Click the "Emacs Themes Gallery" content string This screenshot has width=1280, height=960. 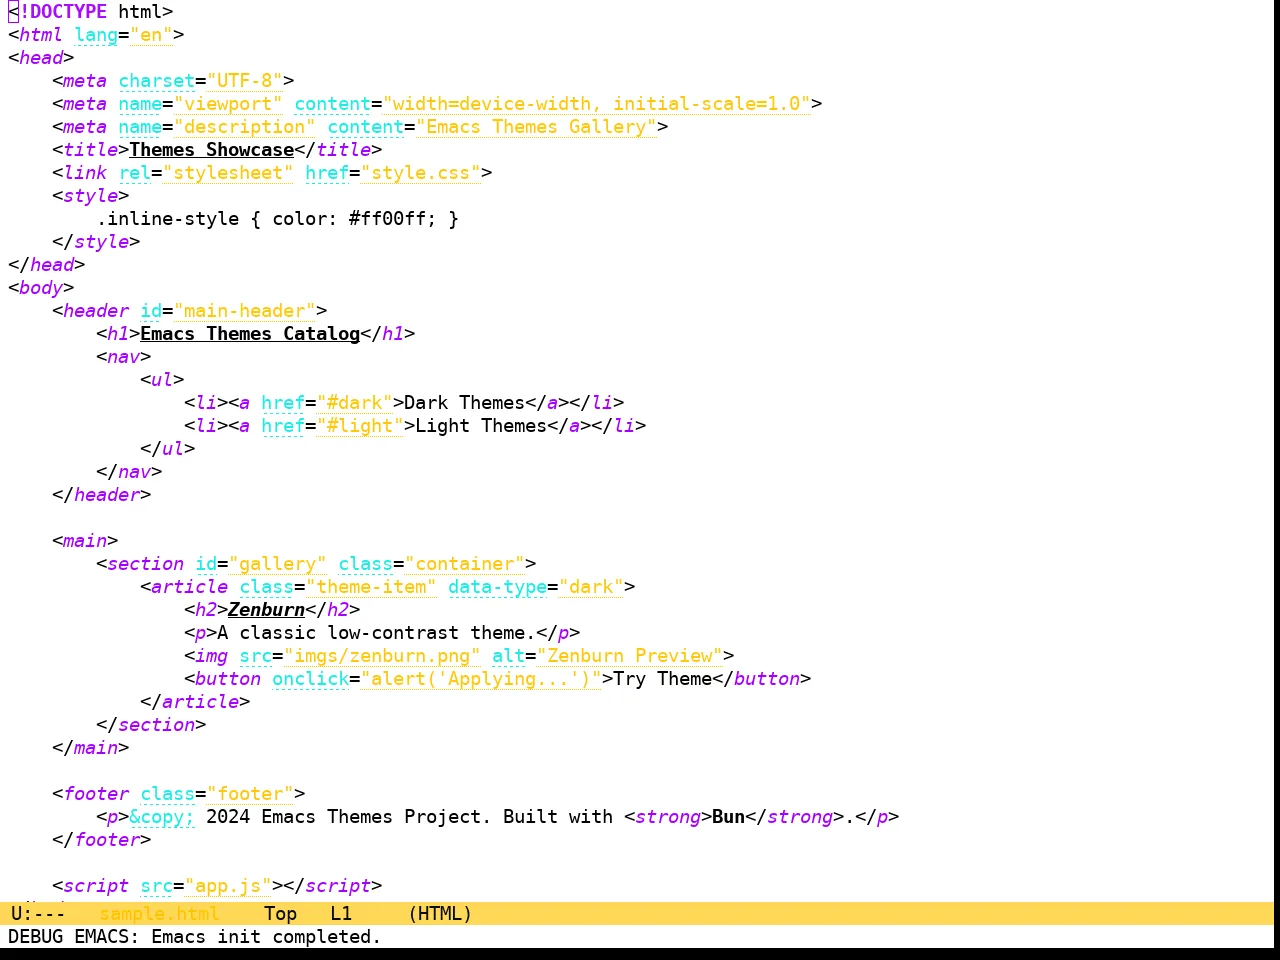[x=536, y=127]
